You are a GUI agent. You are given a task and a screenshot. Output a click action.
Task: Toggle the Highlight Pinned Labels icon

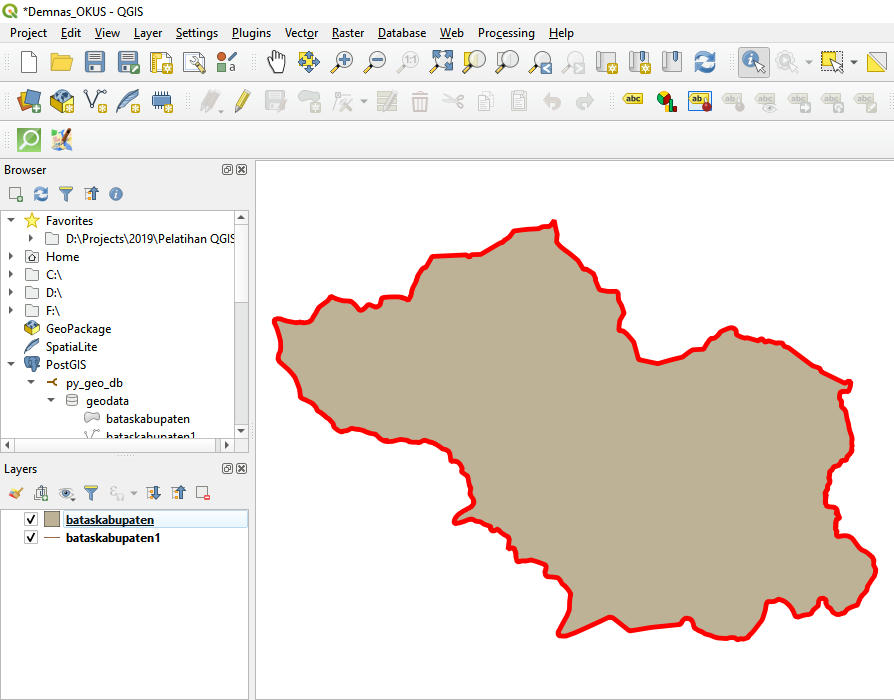(700, 101)
